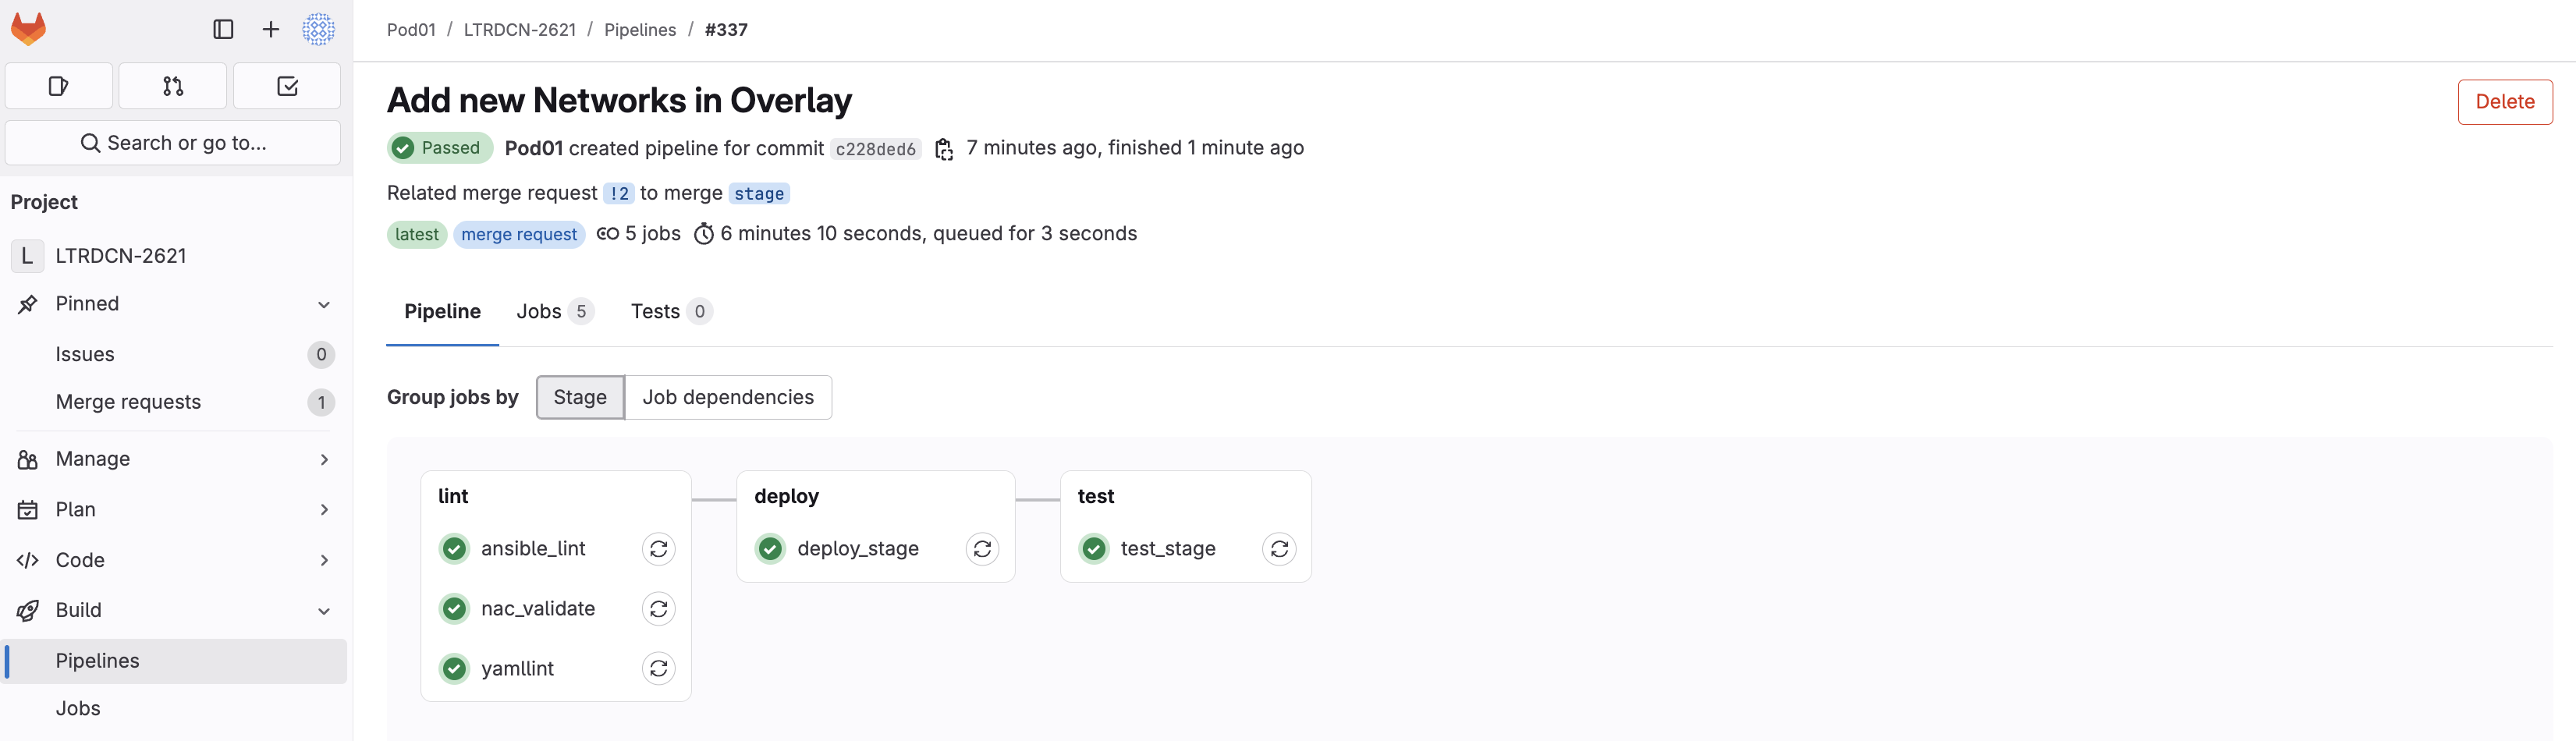The height and width of the screenshot is (741, 2576).
Task: Retry the test_stage job
Action: click(1279, 549)
